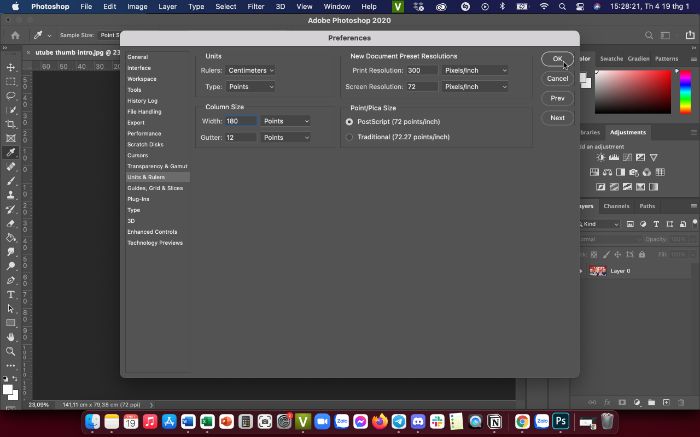Add a Photo Filter adjustment
The image size is (700, 437).
633,172
